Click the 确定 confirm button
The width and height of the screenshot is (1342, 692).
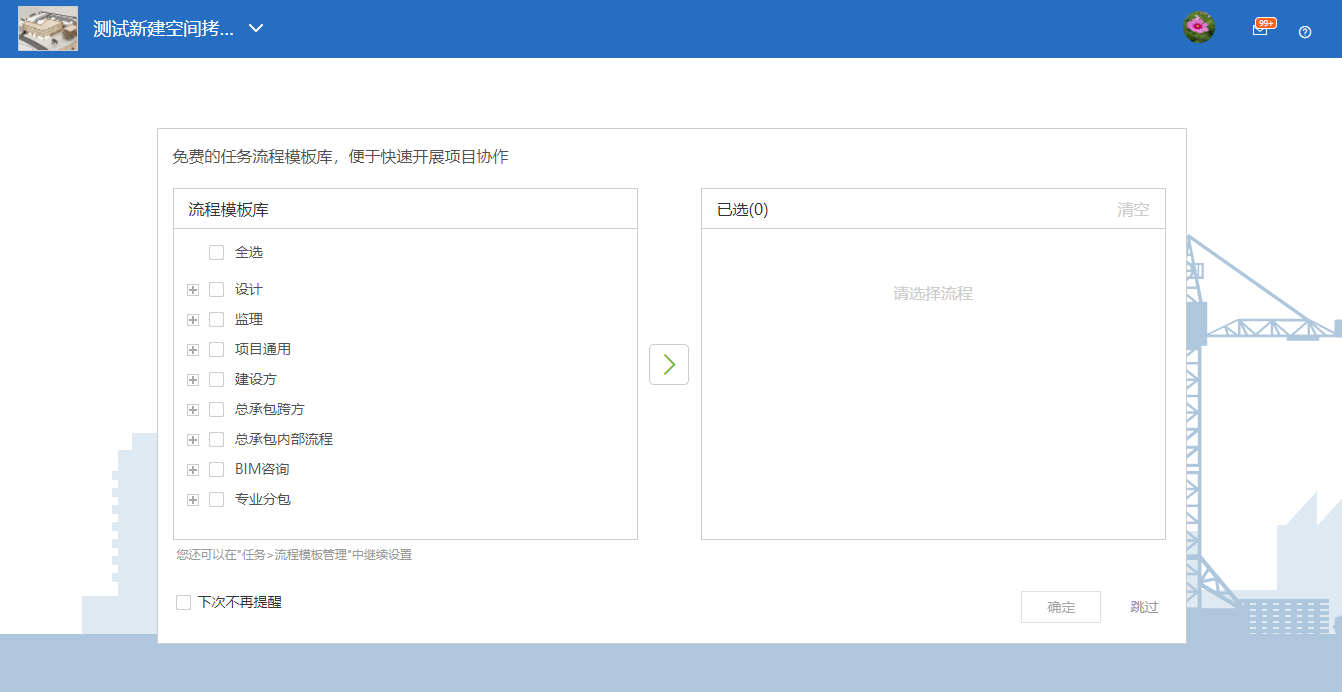(x=1060, y=607)
